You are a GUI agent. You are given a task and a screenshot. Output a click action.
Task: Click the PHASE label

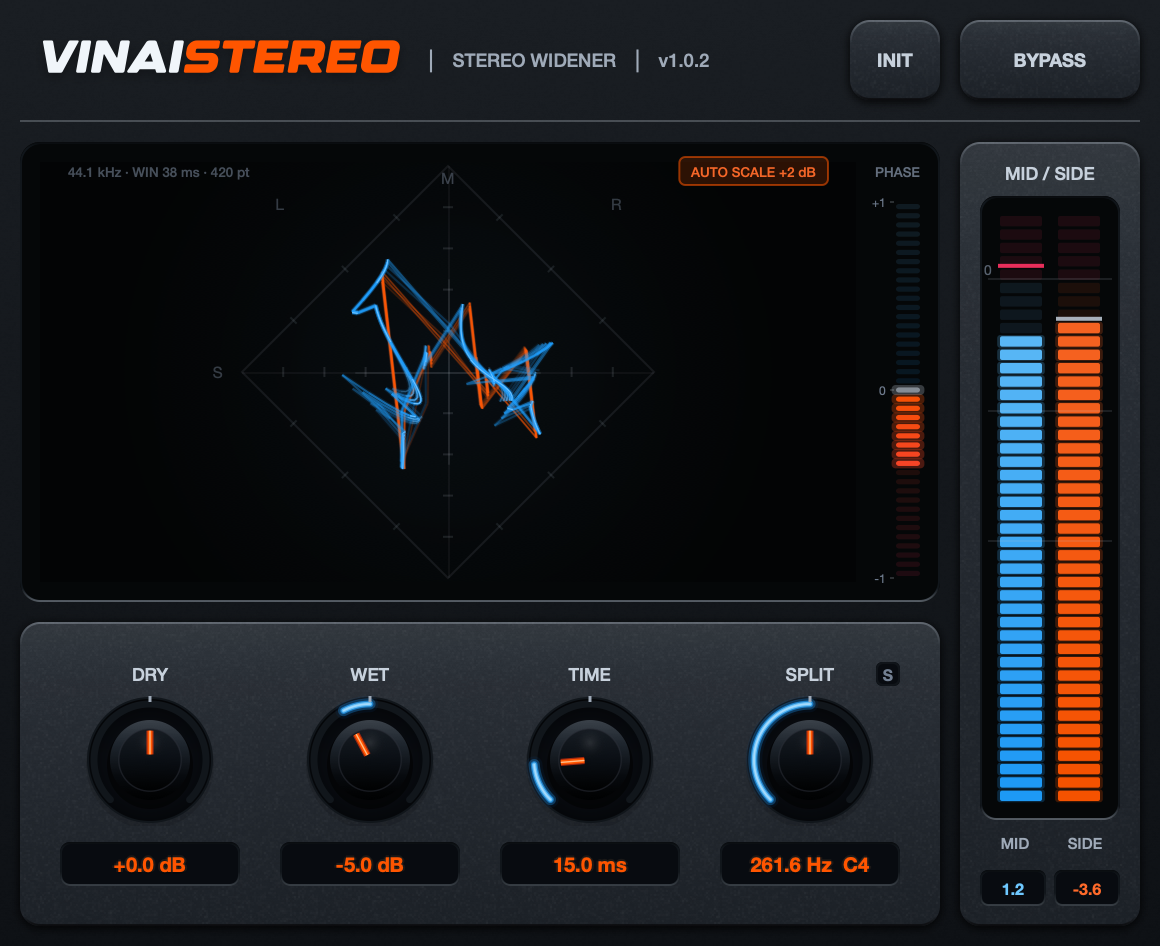click(897, 172)
